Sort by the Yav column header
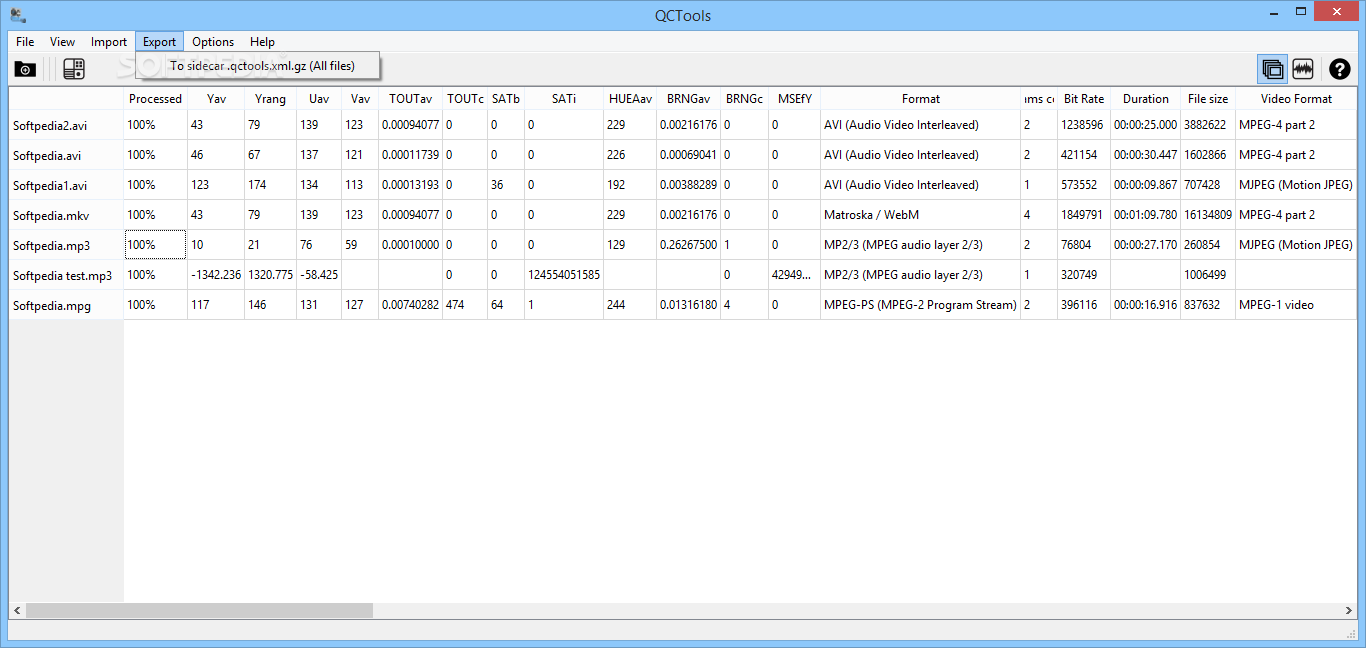Image resolution: width=1366 pixels, height=648 pixels. tap(216, 99)
